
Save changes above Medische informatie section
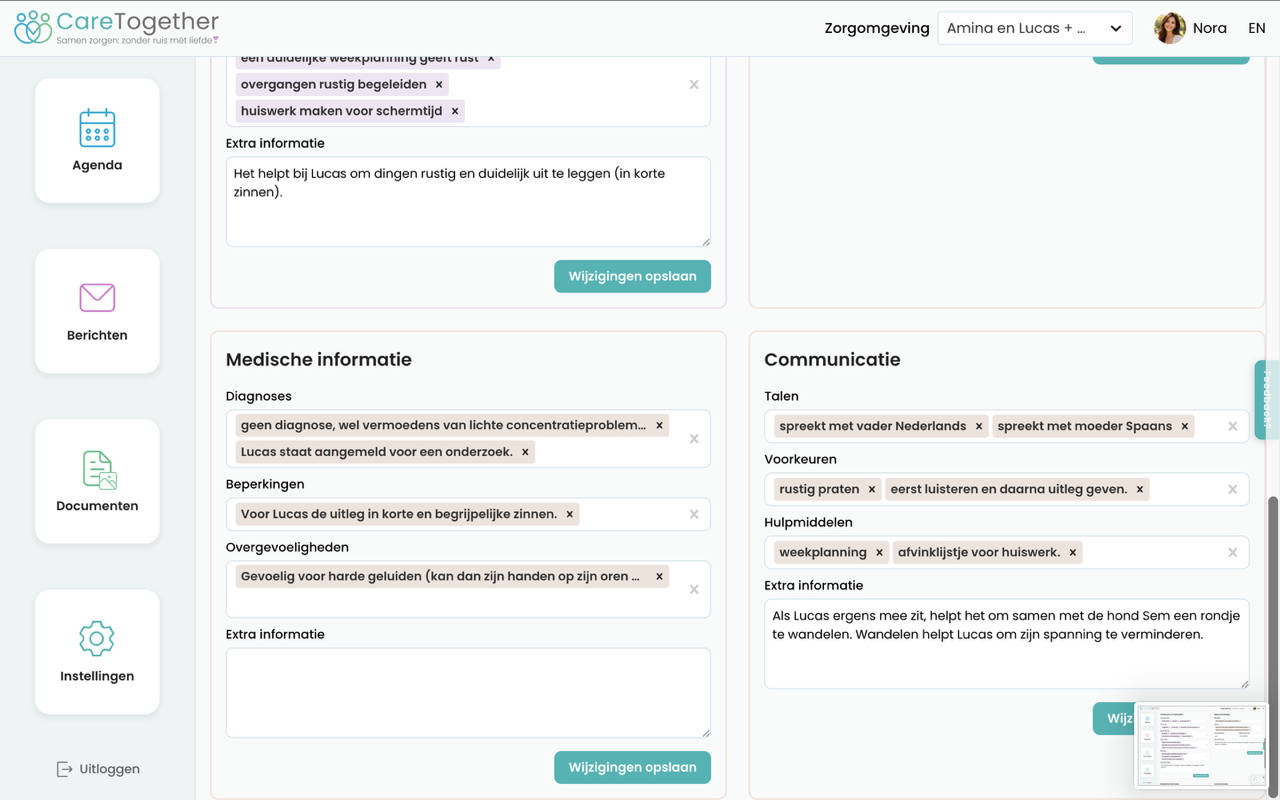click(x=632, y=276)
